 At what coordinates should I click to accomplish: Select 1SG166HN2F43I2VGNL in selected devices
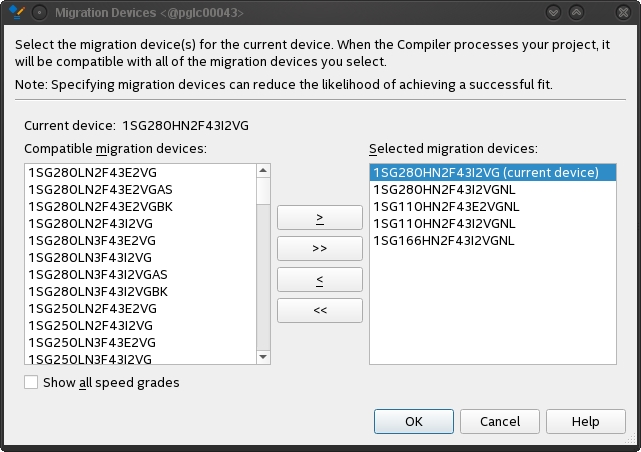tap(444, 240)
